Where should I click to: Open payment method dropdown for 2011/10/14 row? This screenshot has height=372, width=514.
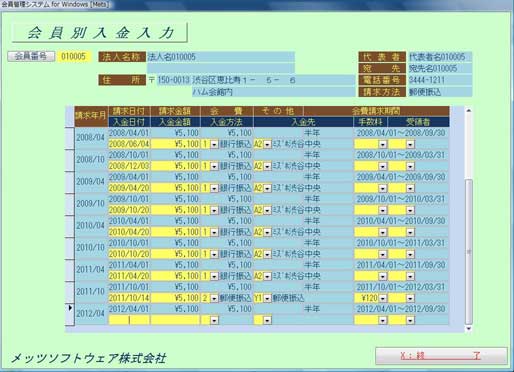pyautogui.click(x=214, y=298)
